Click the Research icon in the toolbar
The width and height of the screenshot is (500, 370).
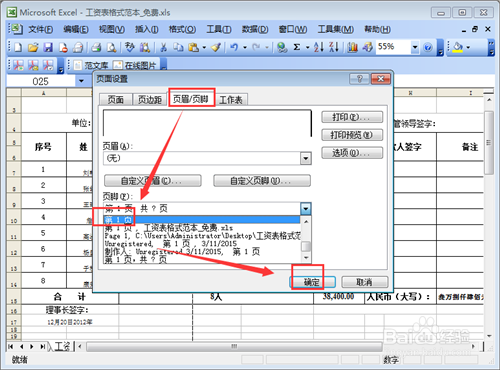[x=145, y=48]
